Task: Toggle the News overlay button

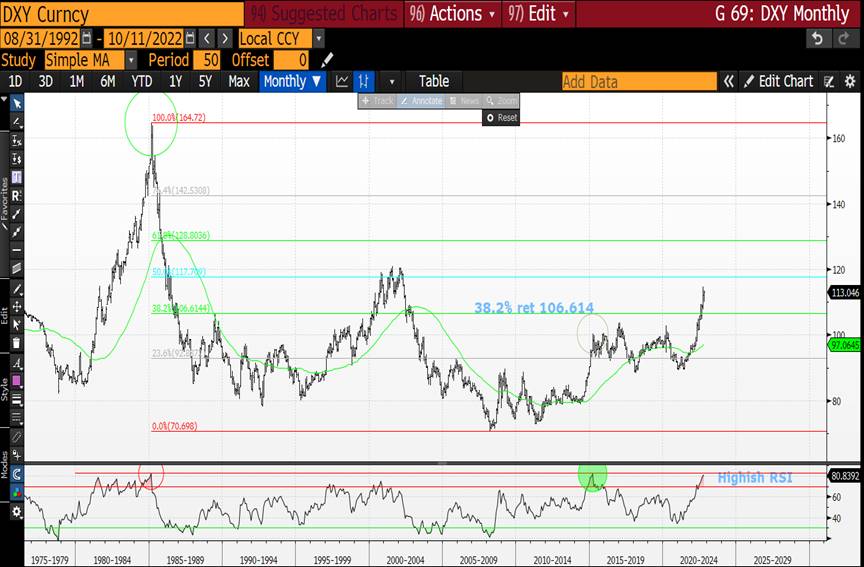Action: click(464, 101)
